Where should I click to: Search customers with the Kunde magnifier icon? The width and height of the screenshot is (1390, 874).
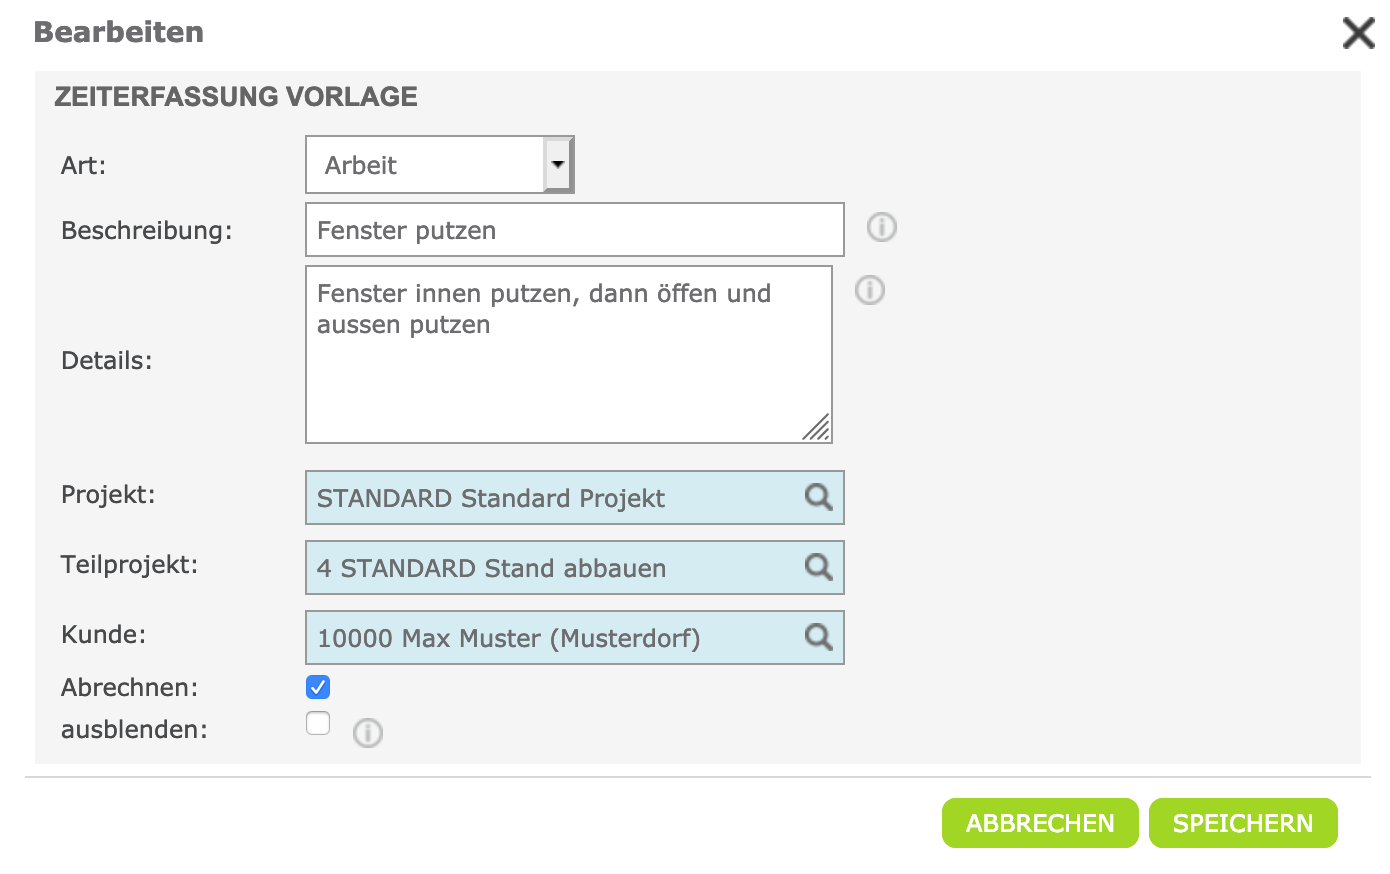[818, 637]
